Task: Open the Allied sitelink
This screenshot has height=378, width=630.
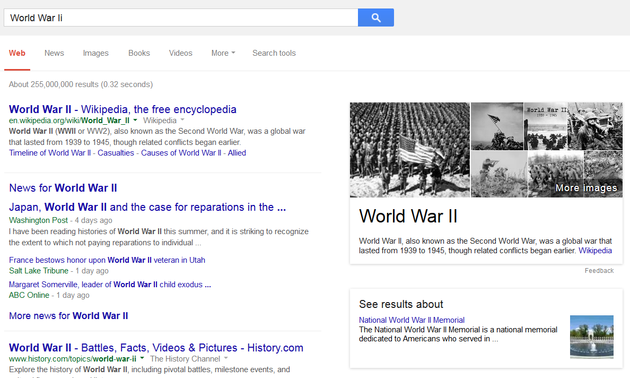Action: click(x=237, y=153)
